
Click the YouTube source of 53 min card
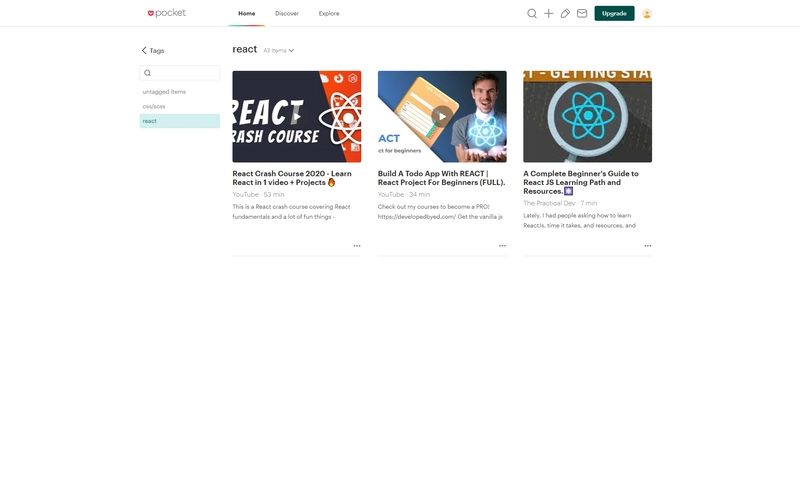point(245,194)
